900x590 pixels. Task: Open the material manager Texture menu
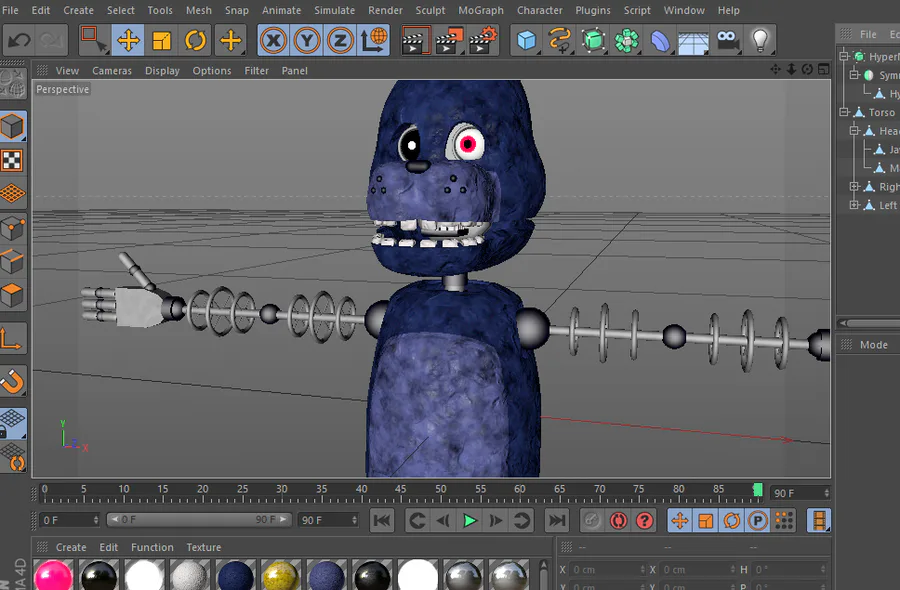pyautogui.click(x=203, y=547)
